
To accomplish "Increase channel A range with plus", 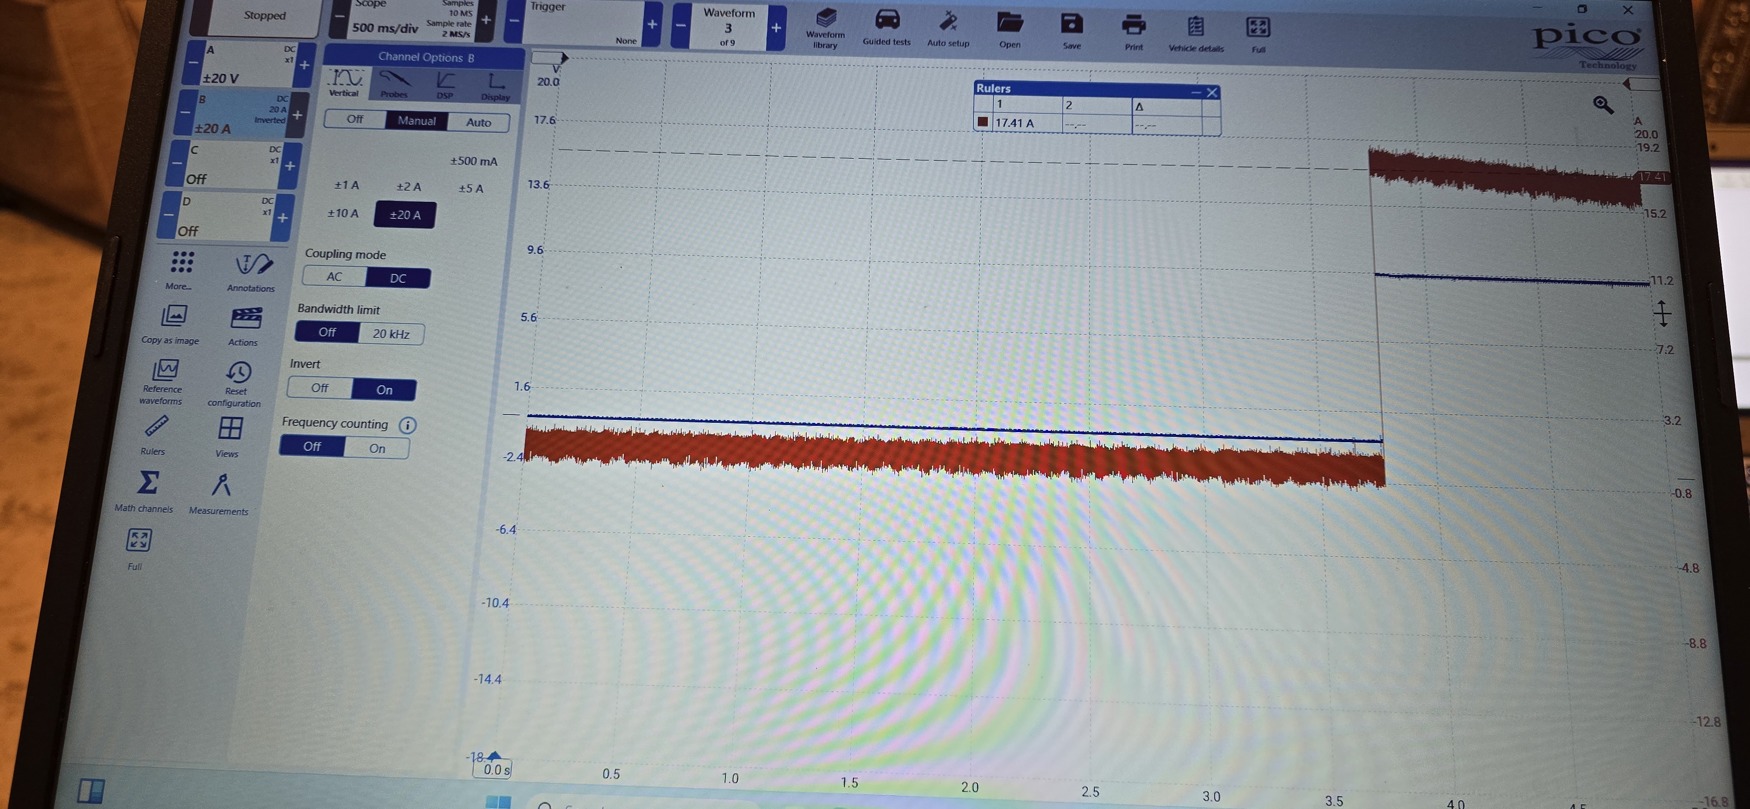I will tap(304, 65).
